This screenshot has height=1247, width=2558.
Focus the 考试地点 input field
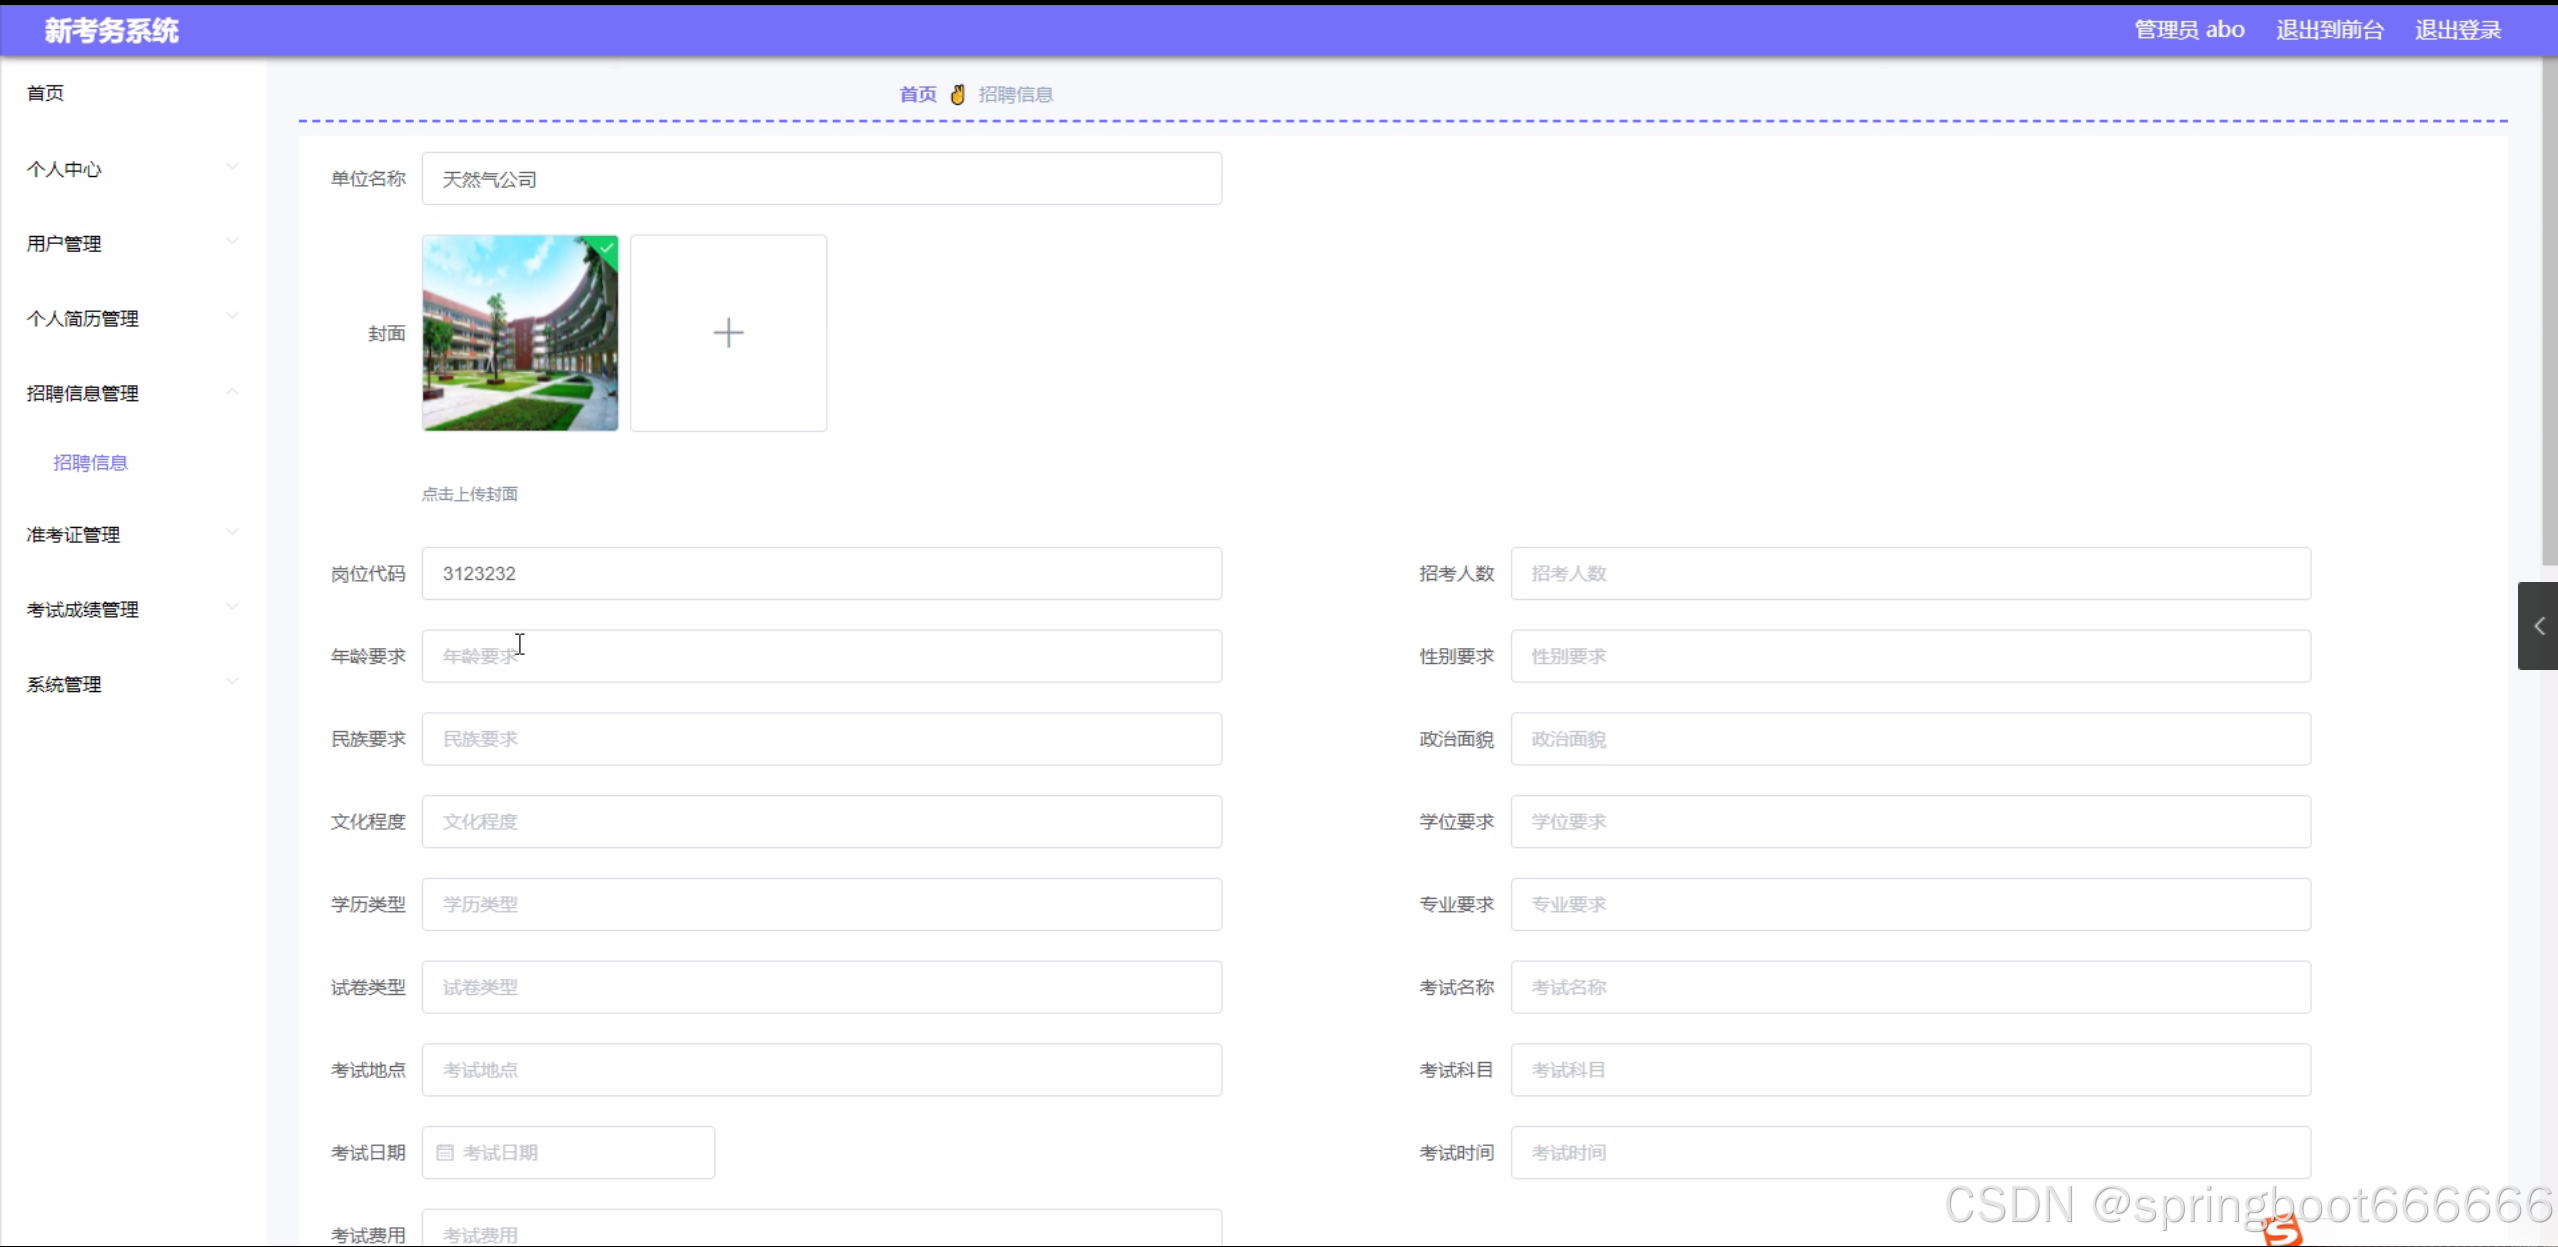pos(822,1070)
